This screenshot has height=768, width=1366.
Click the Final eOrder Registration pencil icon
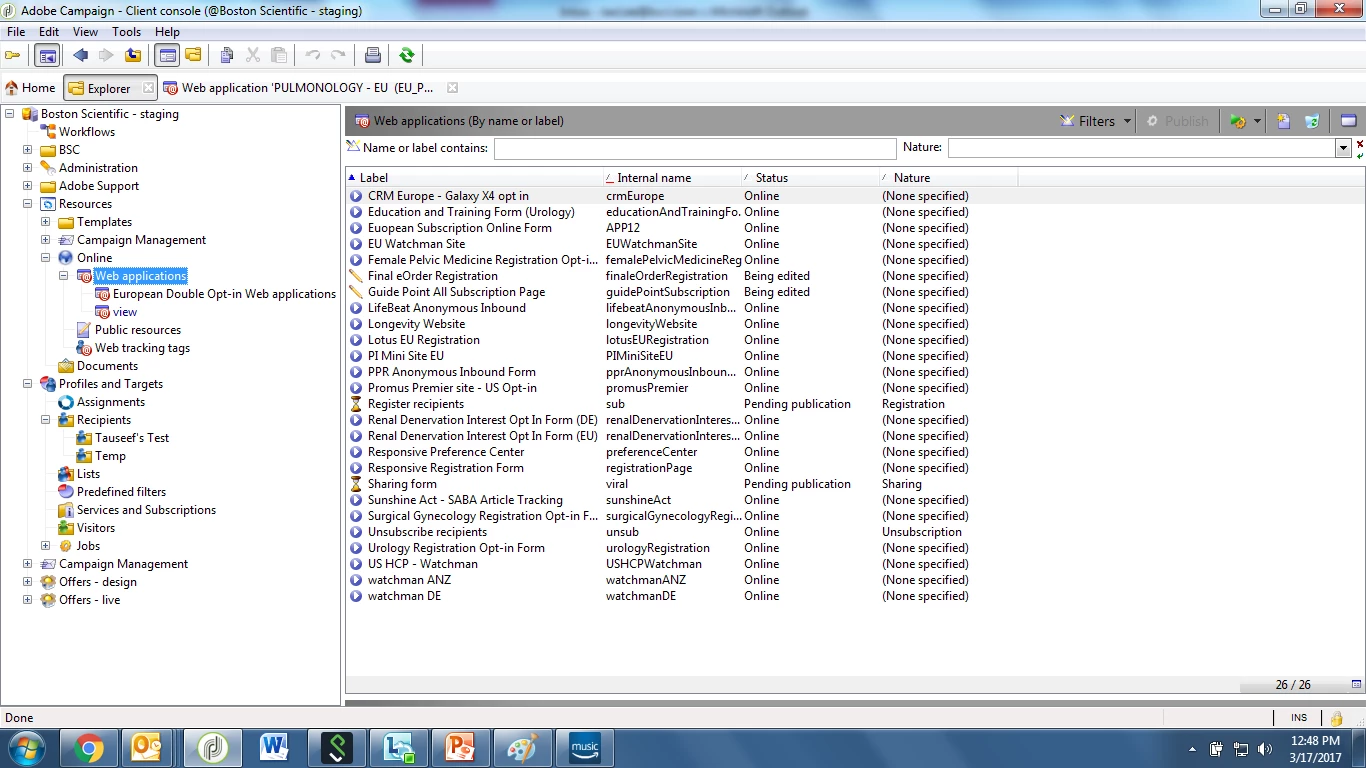tap(356, 276)
